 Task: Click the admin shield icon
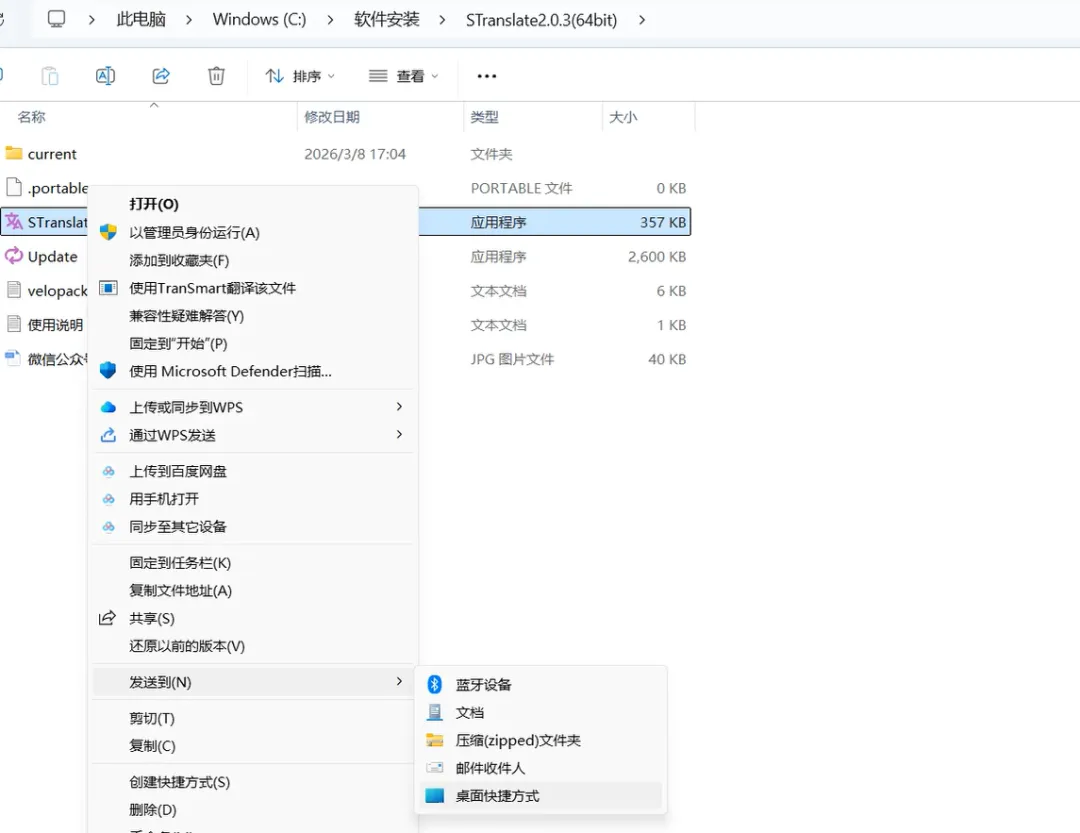tap(108, 232)
